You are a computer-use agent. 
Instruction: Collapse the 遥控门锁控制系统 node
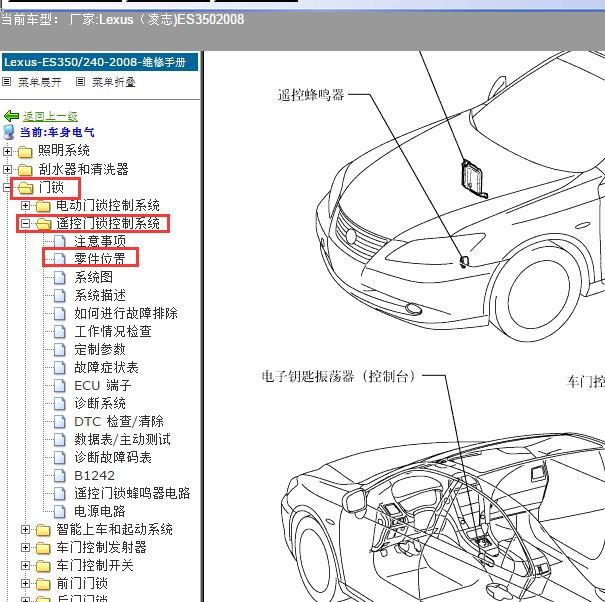25,223
